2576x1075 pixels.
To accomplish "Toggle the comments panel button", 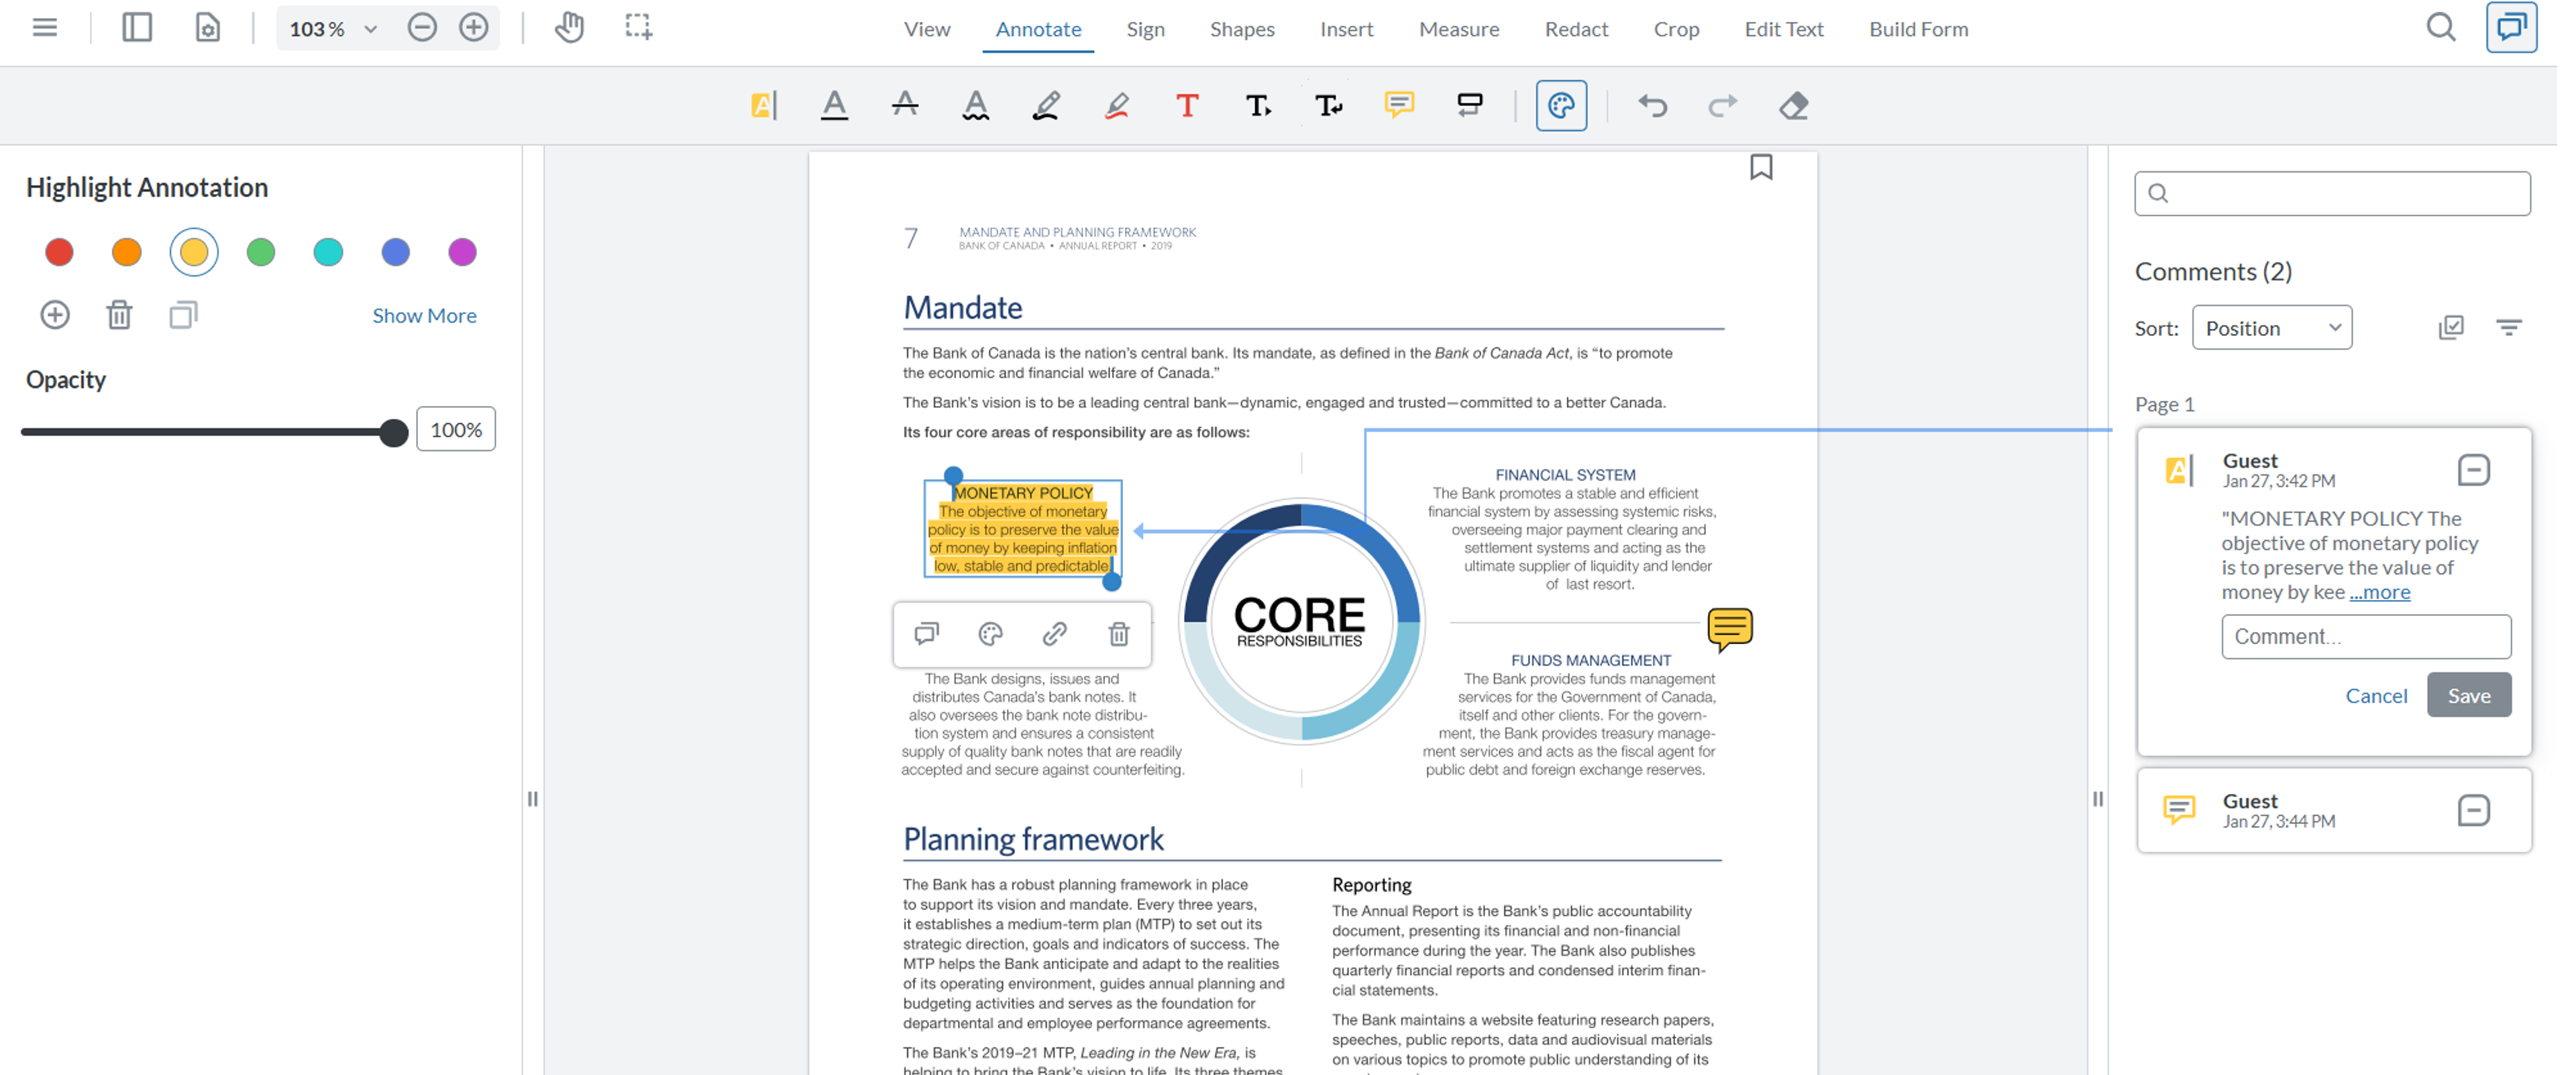I will click(x=2511, y=28).
